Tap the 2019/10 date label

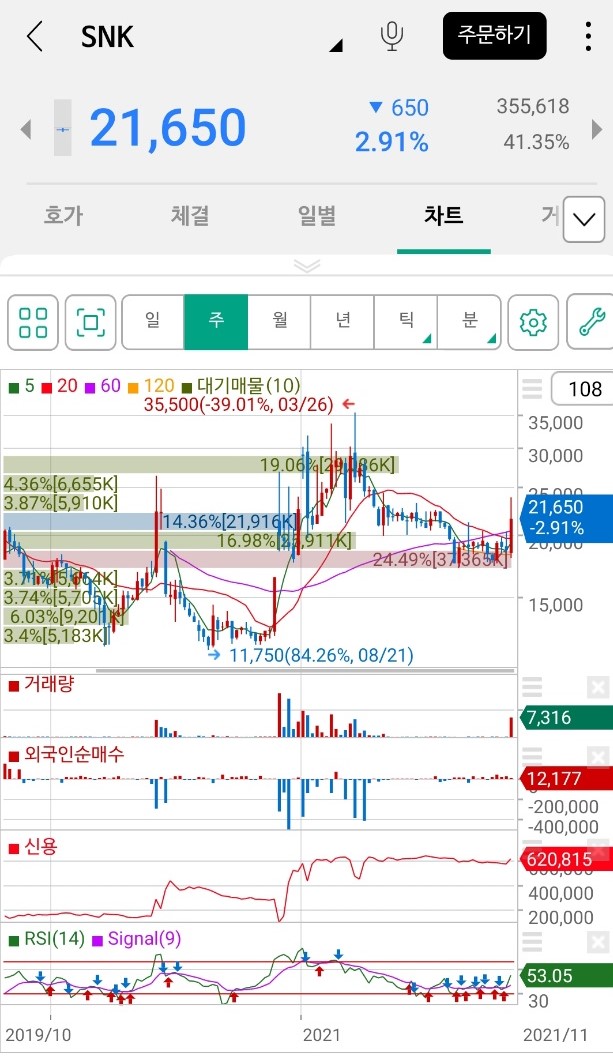pyautogui.click(x=38, y=1034)
